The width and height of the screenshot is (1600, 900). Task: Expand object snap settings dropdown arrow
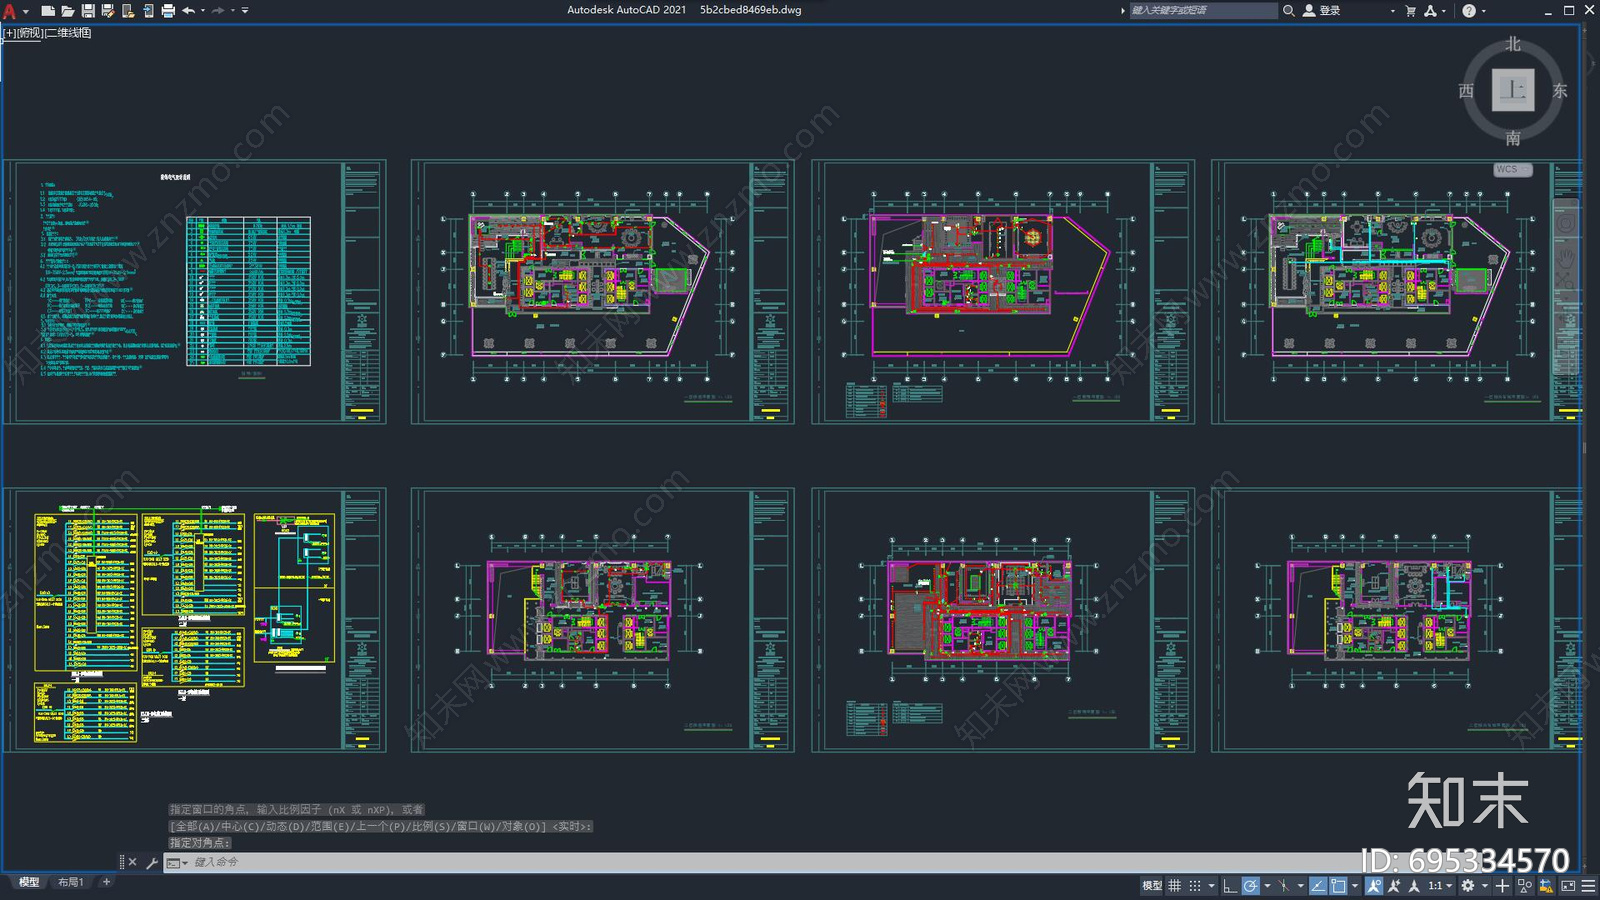[x=1355, y=886]
